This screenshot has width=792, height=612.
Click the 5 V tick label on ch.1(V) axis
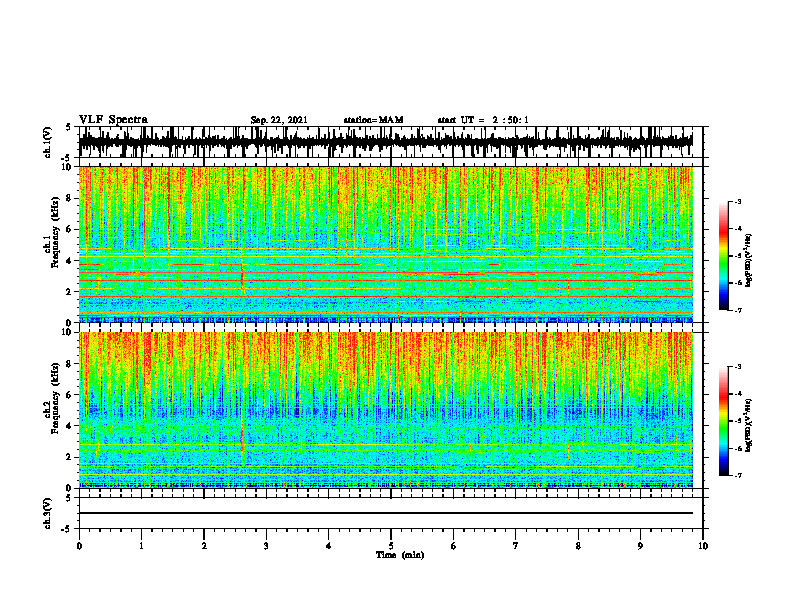point(69,127)
